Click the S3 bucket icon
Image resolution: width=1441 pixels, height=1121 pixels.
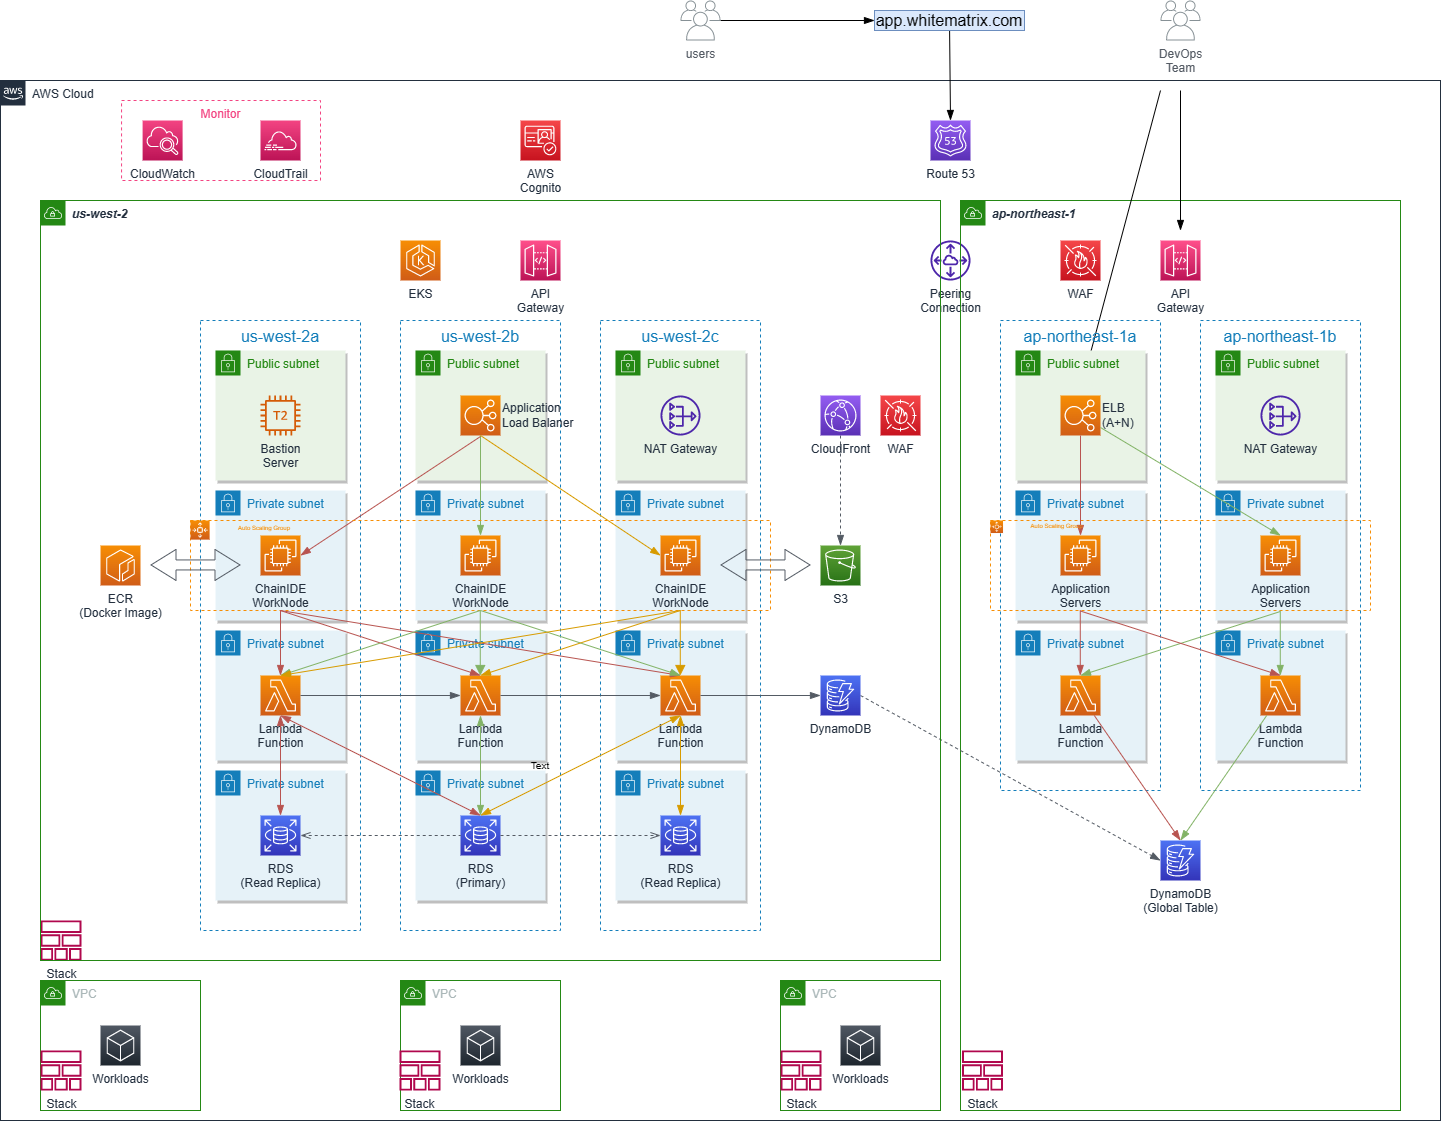(840, 566)
